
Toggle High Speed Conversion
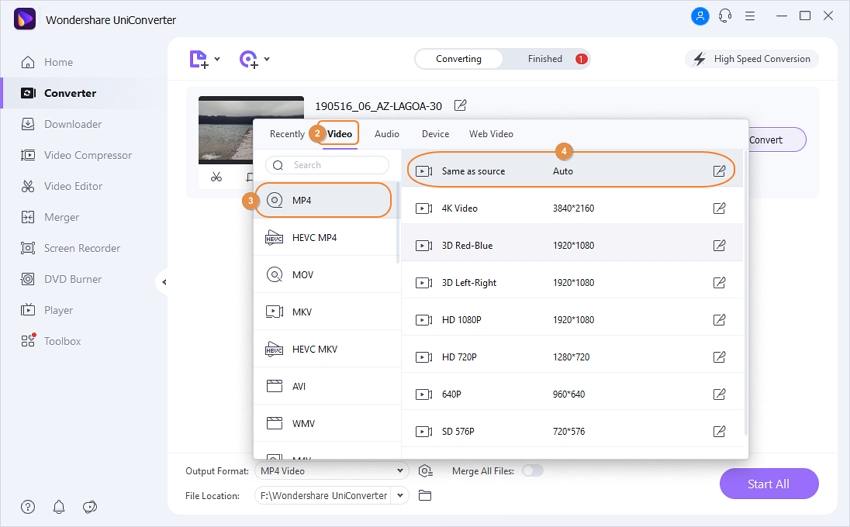tap(752, 59)
